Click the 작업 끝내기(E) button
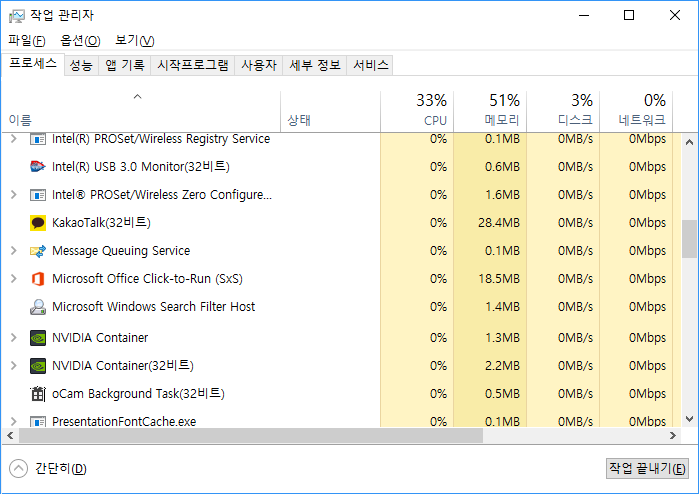 pyautogui.click(x=647, y=469)
